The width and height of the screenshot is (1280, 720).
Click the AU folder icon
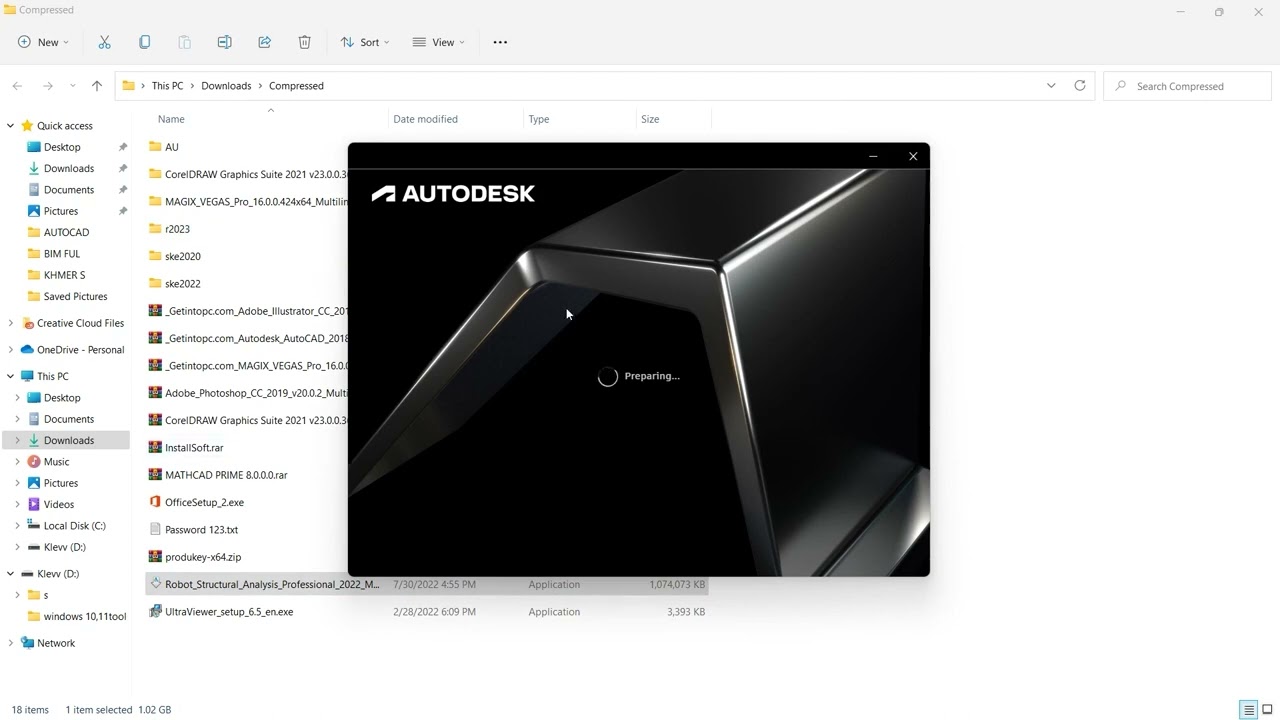pyautogui.click(x=155, y=147)
